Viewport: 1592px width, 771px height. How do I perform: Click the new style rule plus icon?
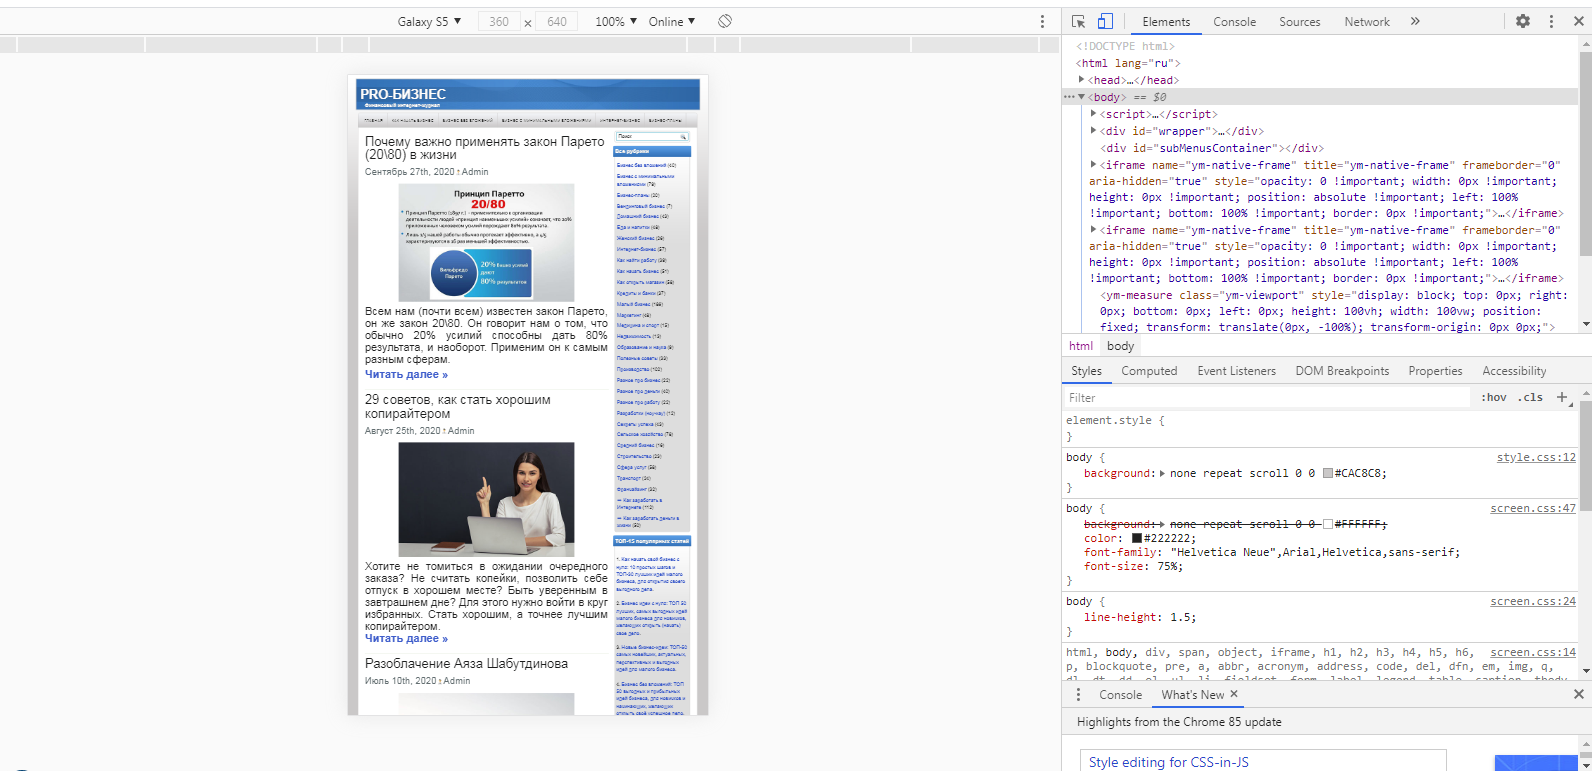tap(1562, 397)
